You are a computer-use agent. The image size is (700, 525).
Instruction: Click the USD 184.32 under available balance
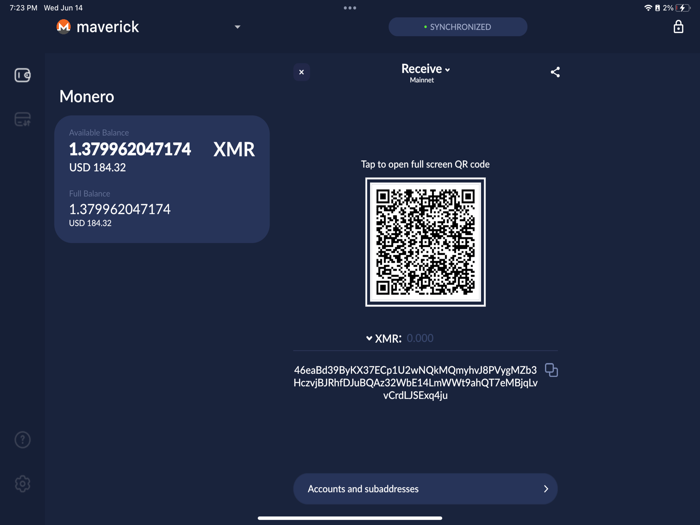coord(97,167)
